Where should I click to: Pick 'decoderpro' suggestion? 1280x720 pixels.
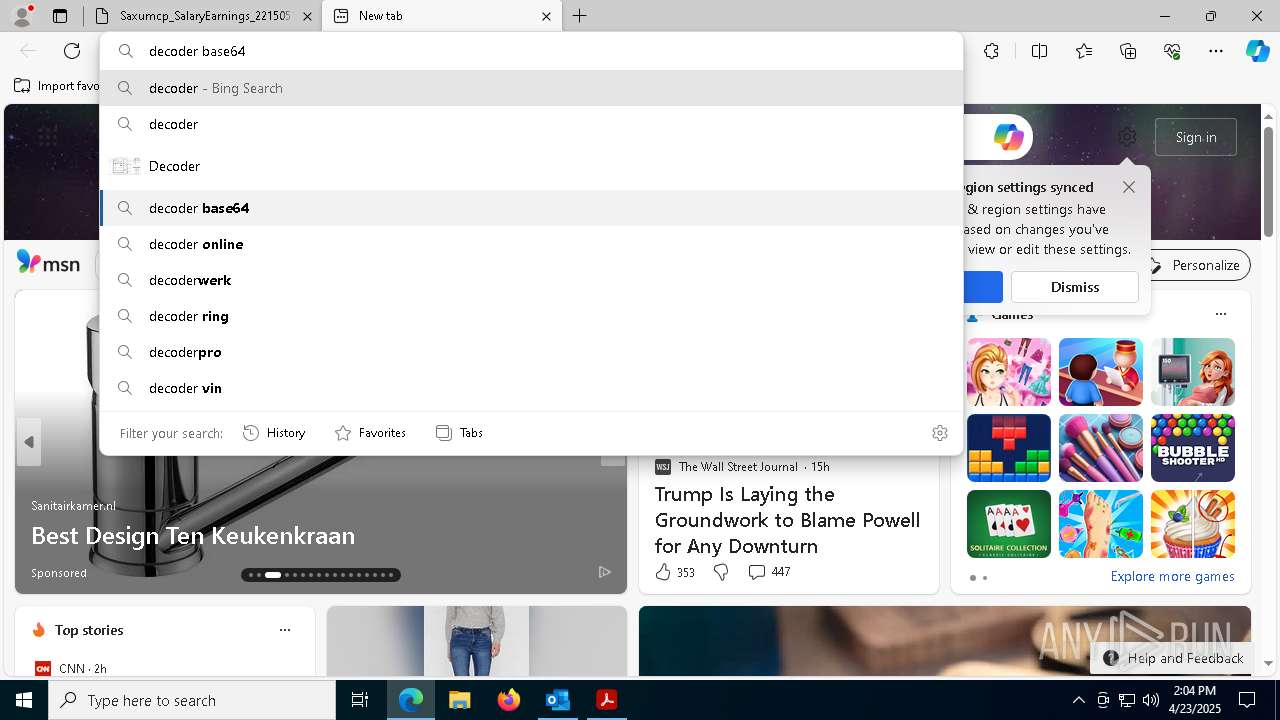click(531, 352)
